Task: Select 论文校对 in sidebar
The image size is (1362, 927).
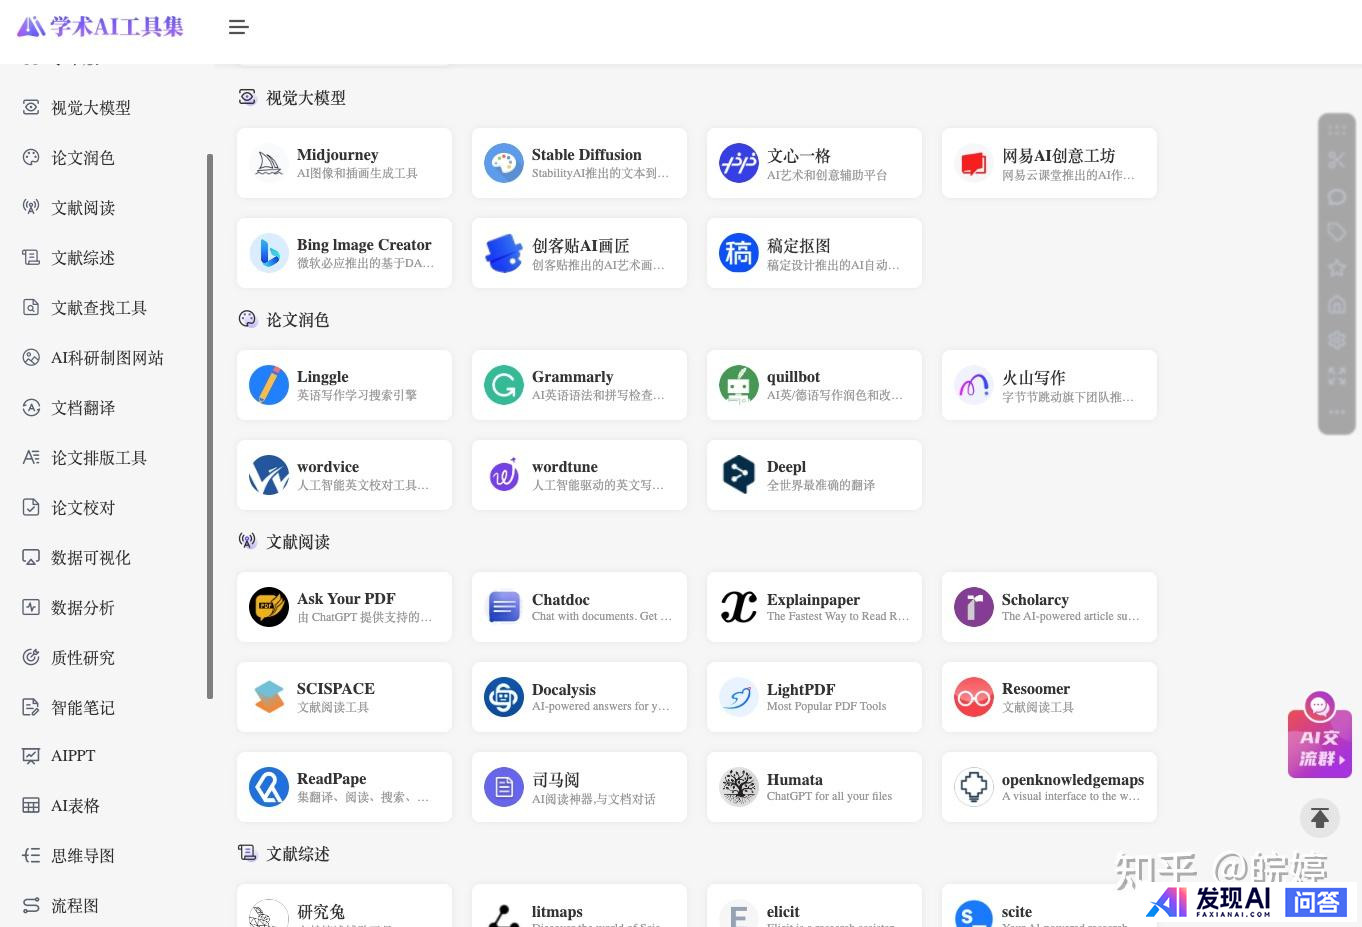Action: [x=83, y=508]
